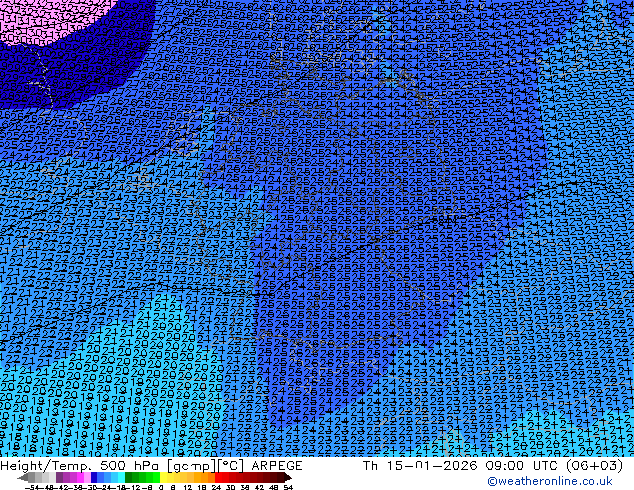Screen dimensions: 634x490
Task: Click the weatheronline.co.uk copyright link
Action: [549, 481]
